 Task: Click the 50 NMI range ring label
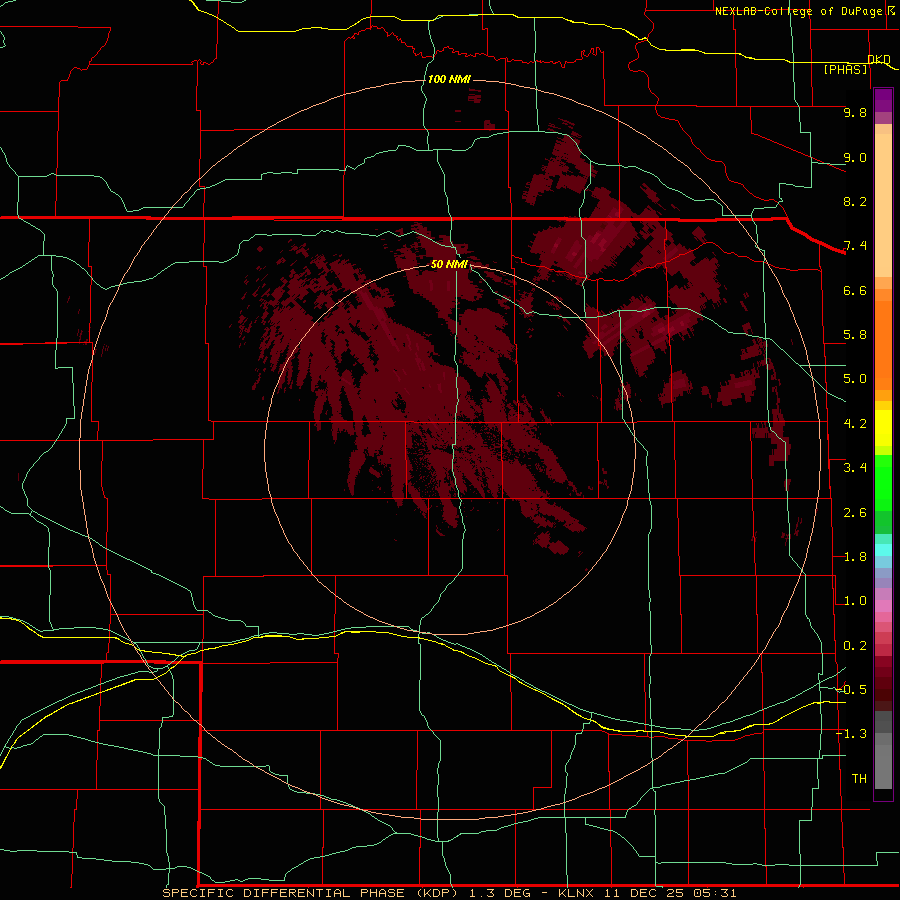[449, 264]
